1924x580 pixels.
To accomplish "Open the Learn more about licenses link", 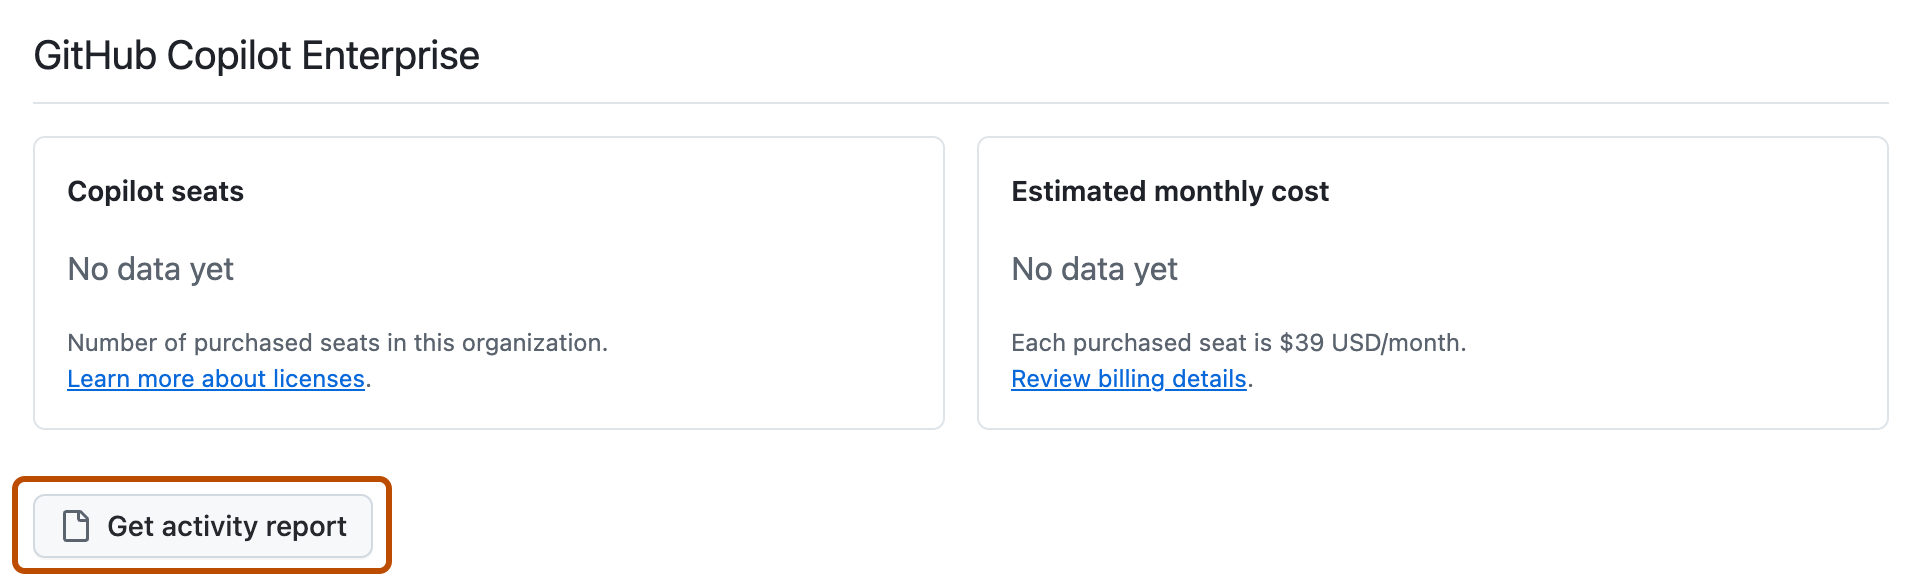I will (x=216, y=379).
